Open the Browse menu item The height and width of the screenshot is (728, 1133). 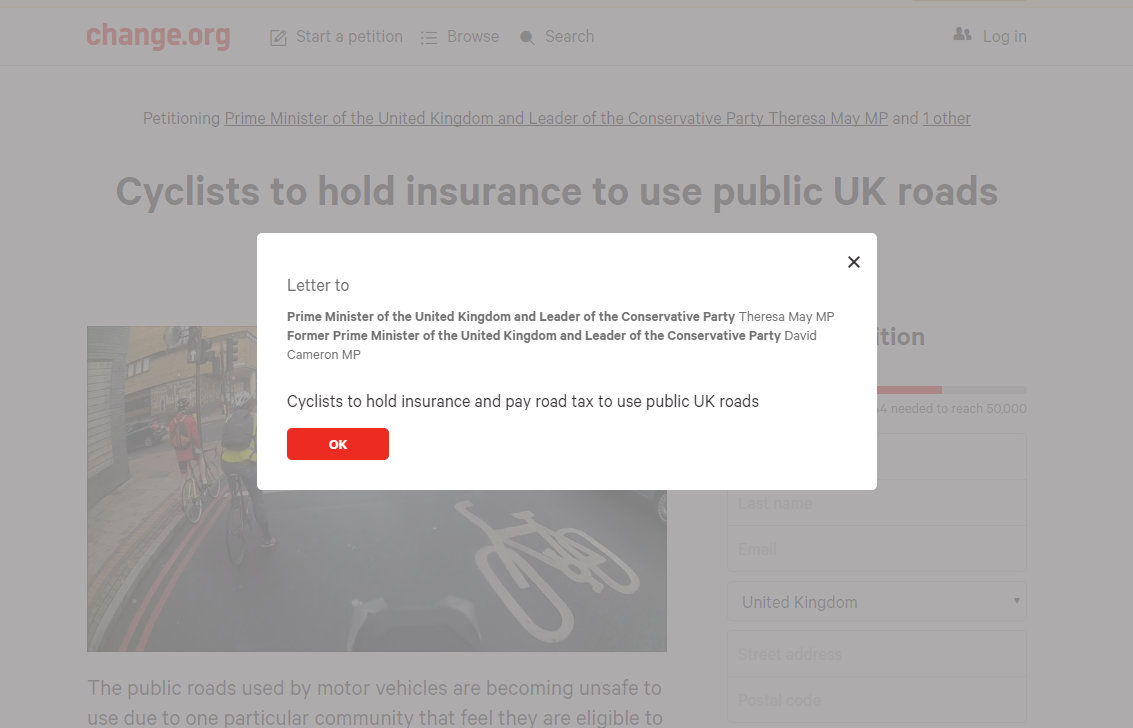[x=473, y=37]
